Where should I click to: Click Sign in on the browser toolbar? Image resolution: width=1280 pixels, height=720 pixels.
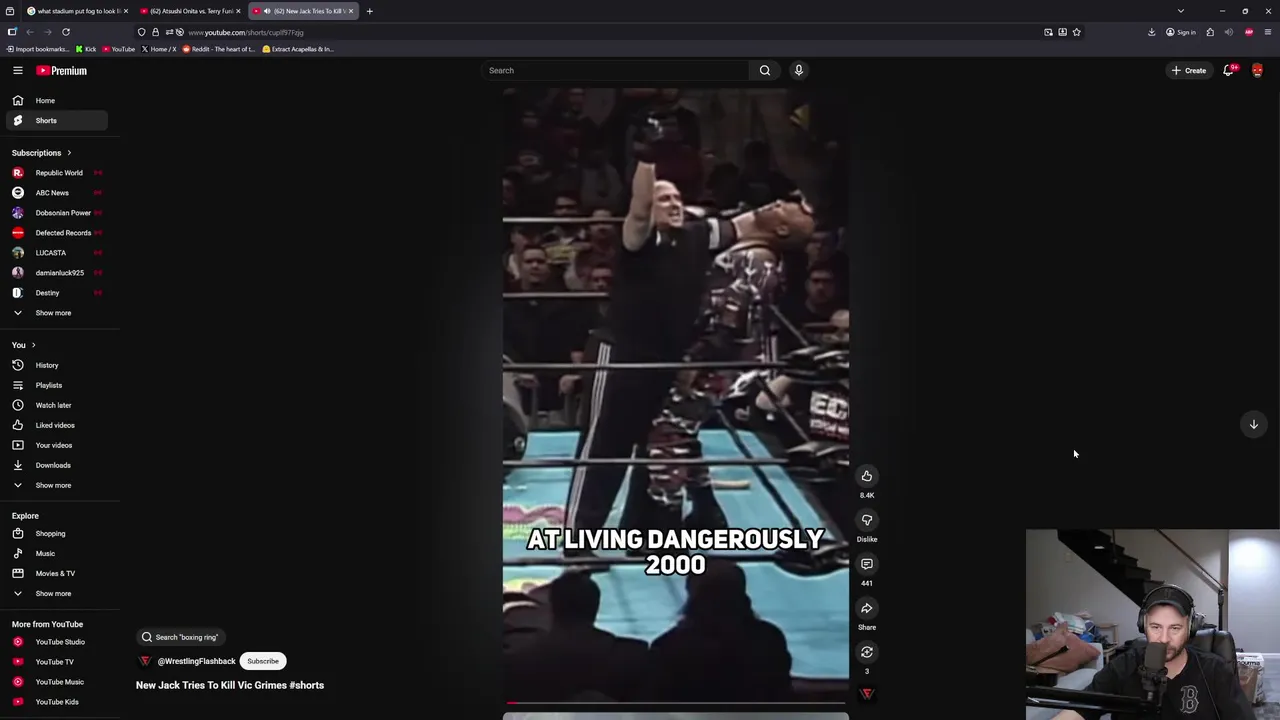(x=1181, y=32)
